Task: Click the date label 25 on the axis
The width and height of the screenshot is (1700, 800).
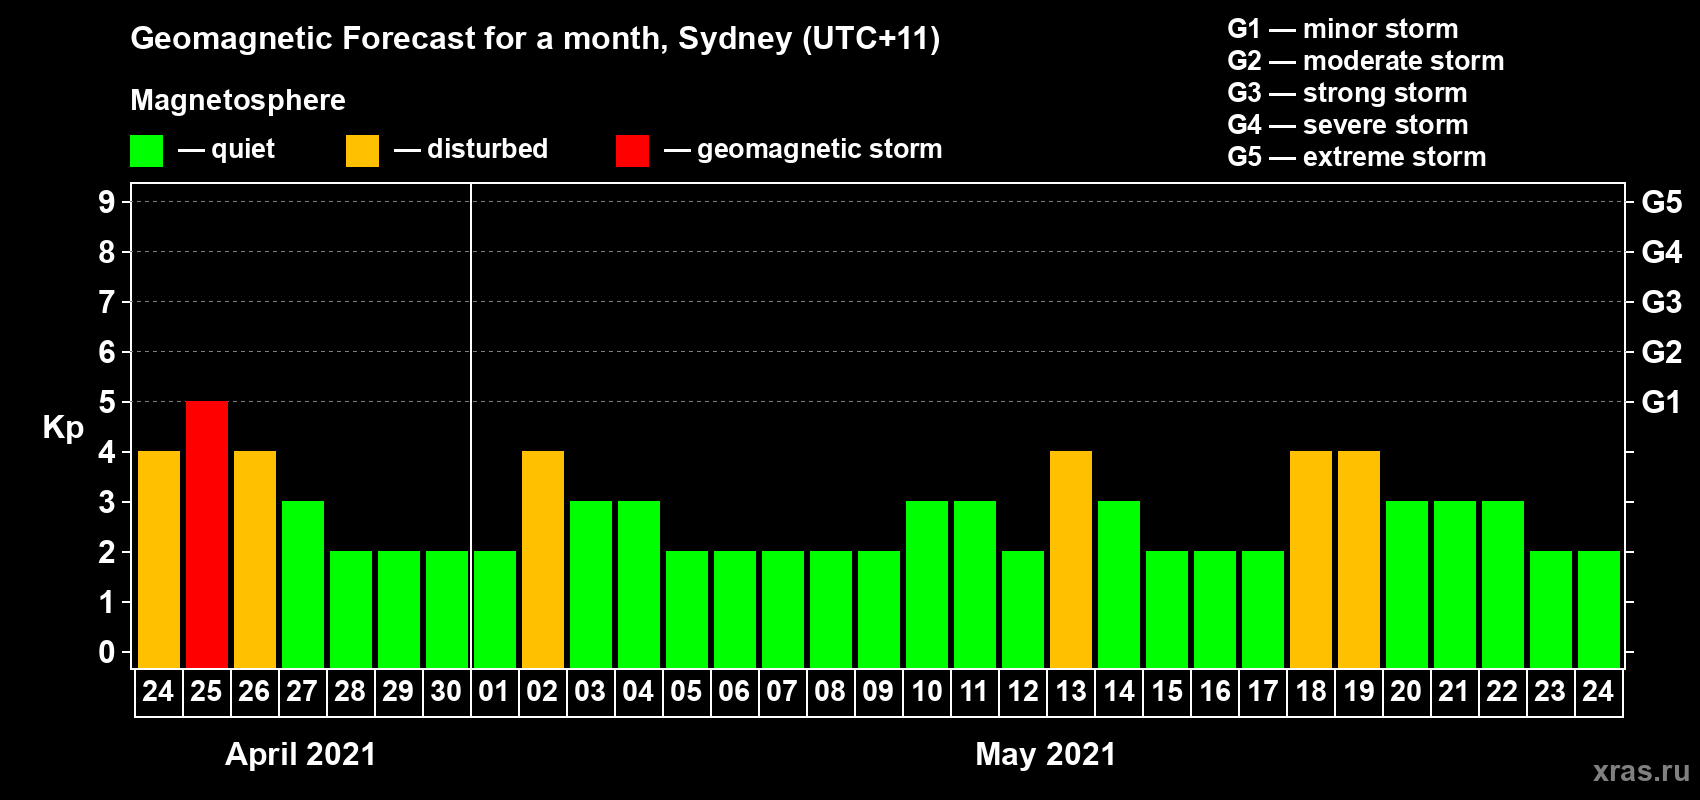Action: (x=206, y=691)
